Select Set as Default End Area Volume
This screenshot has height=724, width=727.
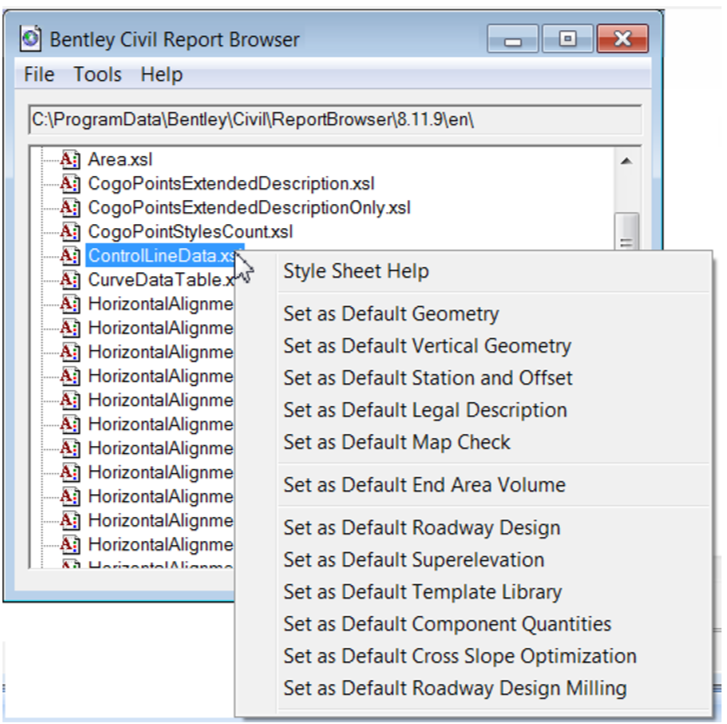424,485
